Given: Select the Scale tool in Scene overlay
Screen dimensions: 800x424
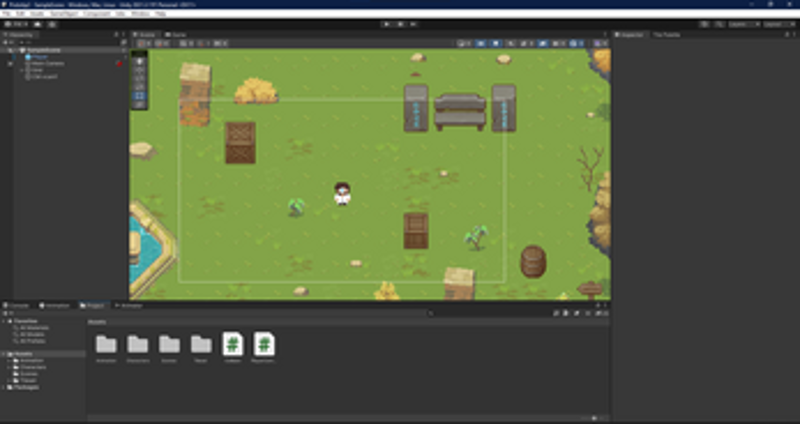Looking at the screenshot, I should [x=139, y=87].
